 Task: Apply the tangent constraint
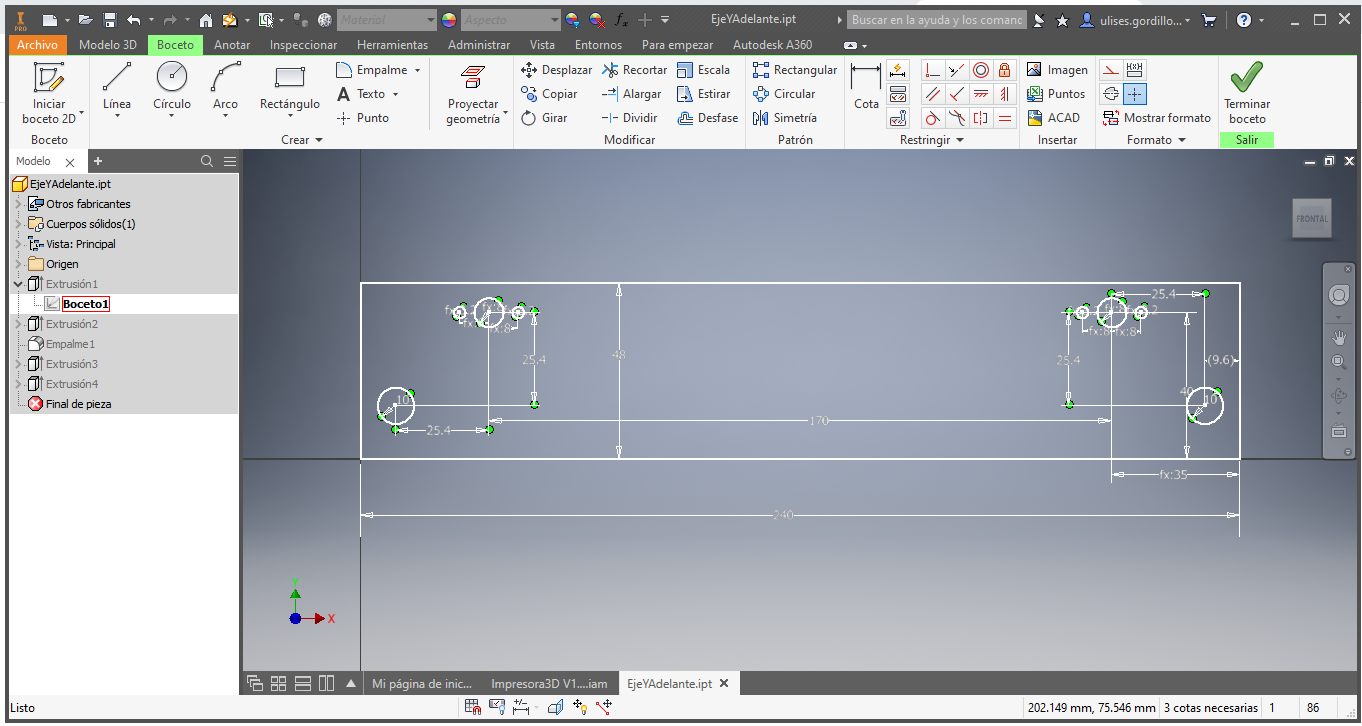coord(933,118)
